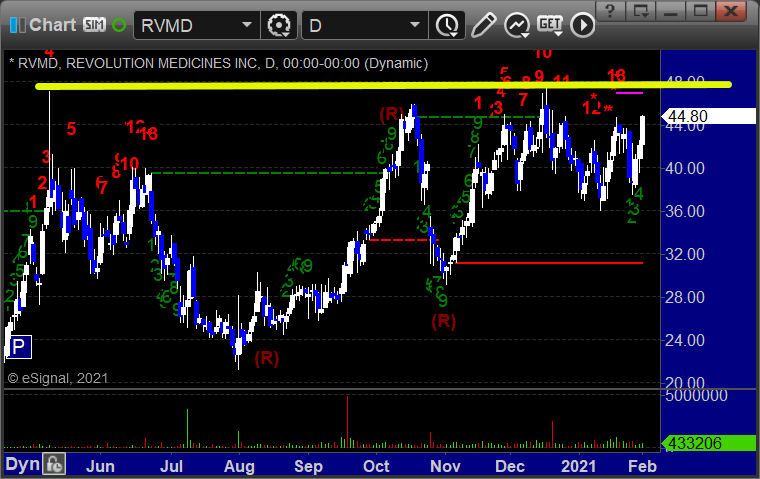Click the 24.00 price axis label

pyautogui.click(x=685, y=340)
